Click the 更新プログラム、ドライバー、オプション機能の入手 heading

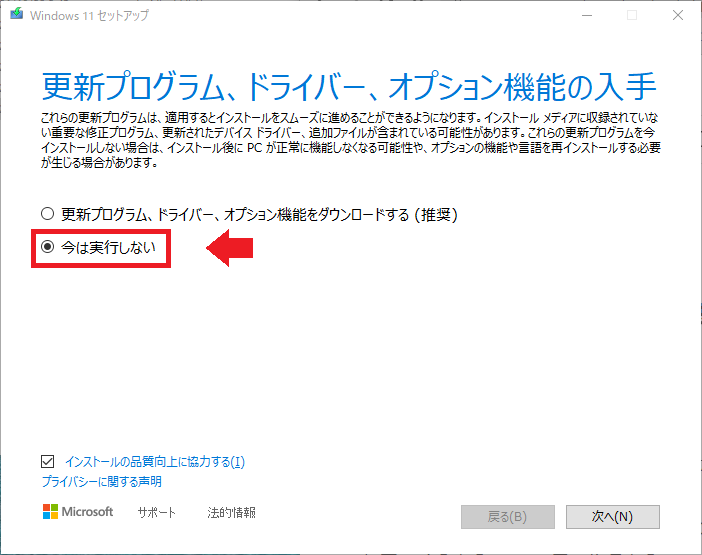349,86
